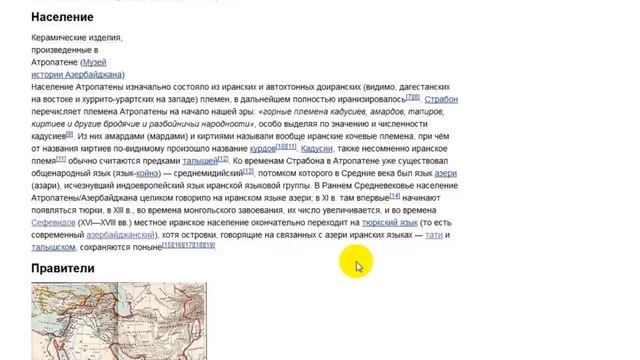The height and width of the screenshot is (360, 640).
Task: Click the 'тюркский язык' link
Action: pyautogui.click(x=390, y=222)
